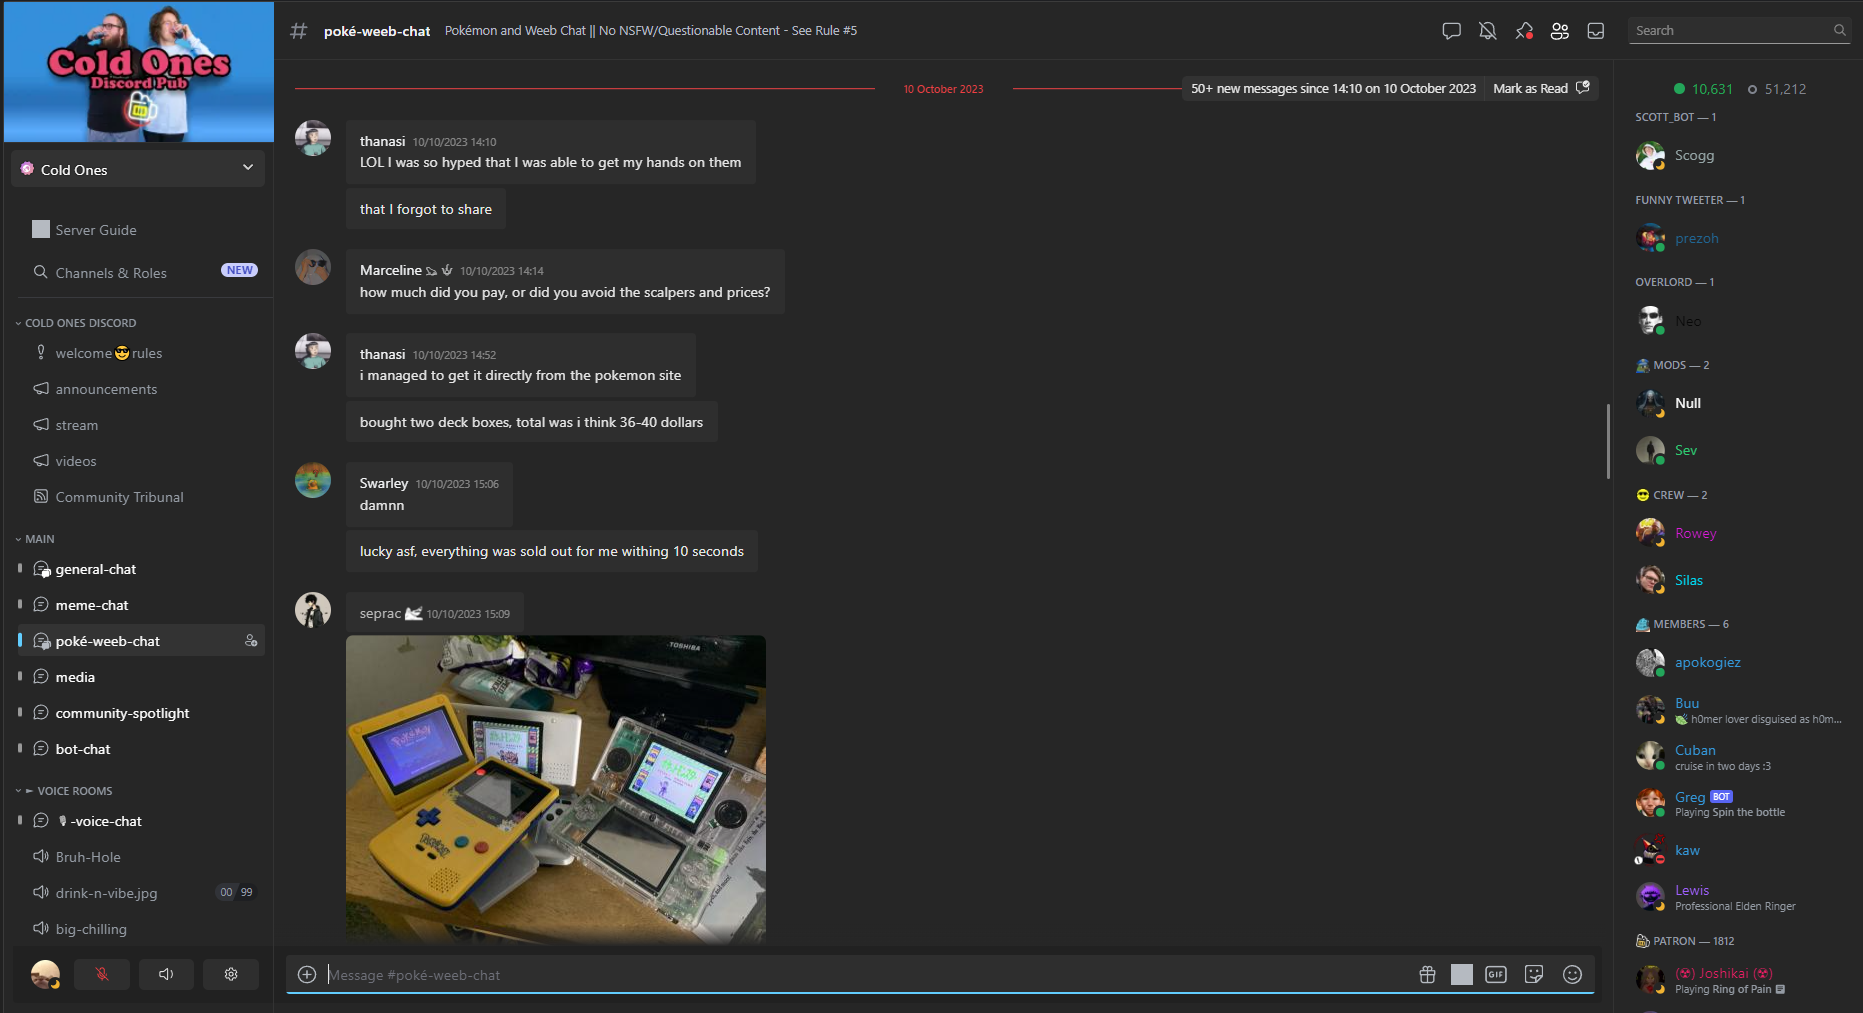
Task: Toggle the member list panel
Action: 1560,31
